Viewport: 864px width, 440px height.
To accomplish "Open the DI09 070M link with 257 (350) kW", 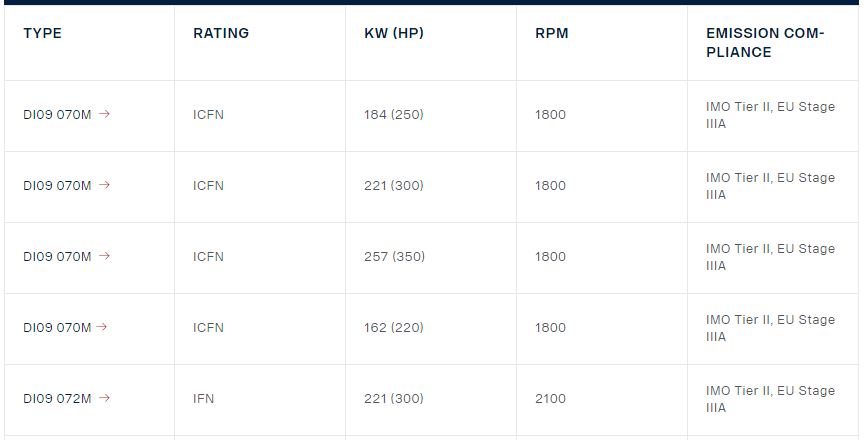I will (57, 257).
